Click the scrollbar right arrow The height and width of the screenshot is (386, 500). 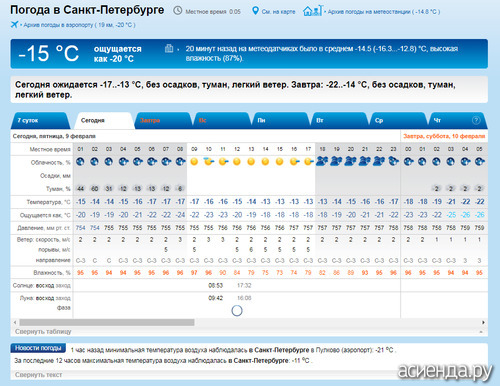coord(483,322)
